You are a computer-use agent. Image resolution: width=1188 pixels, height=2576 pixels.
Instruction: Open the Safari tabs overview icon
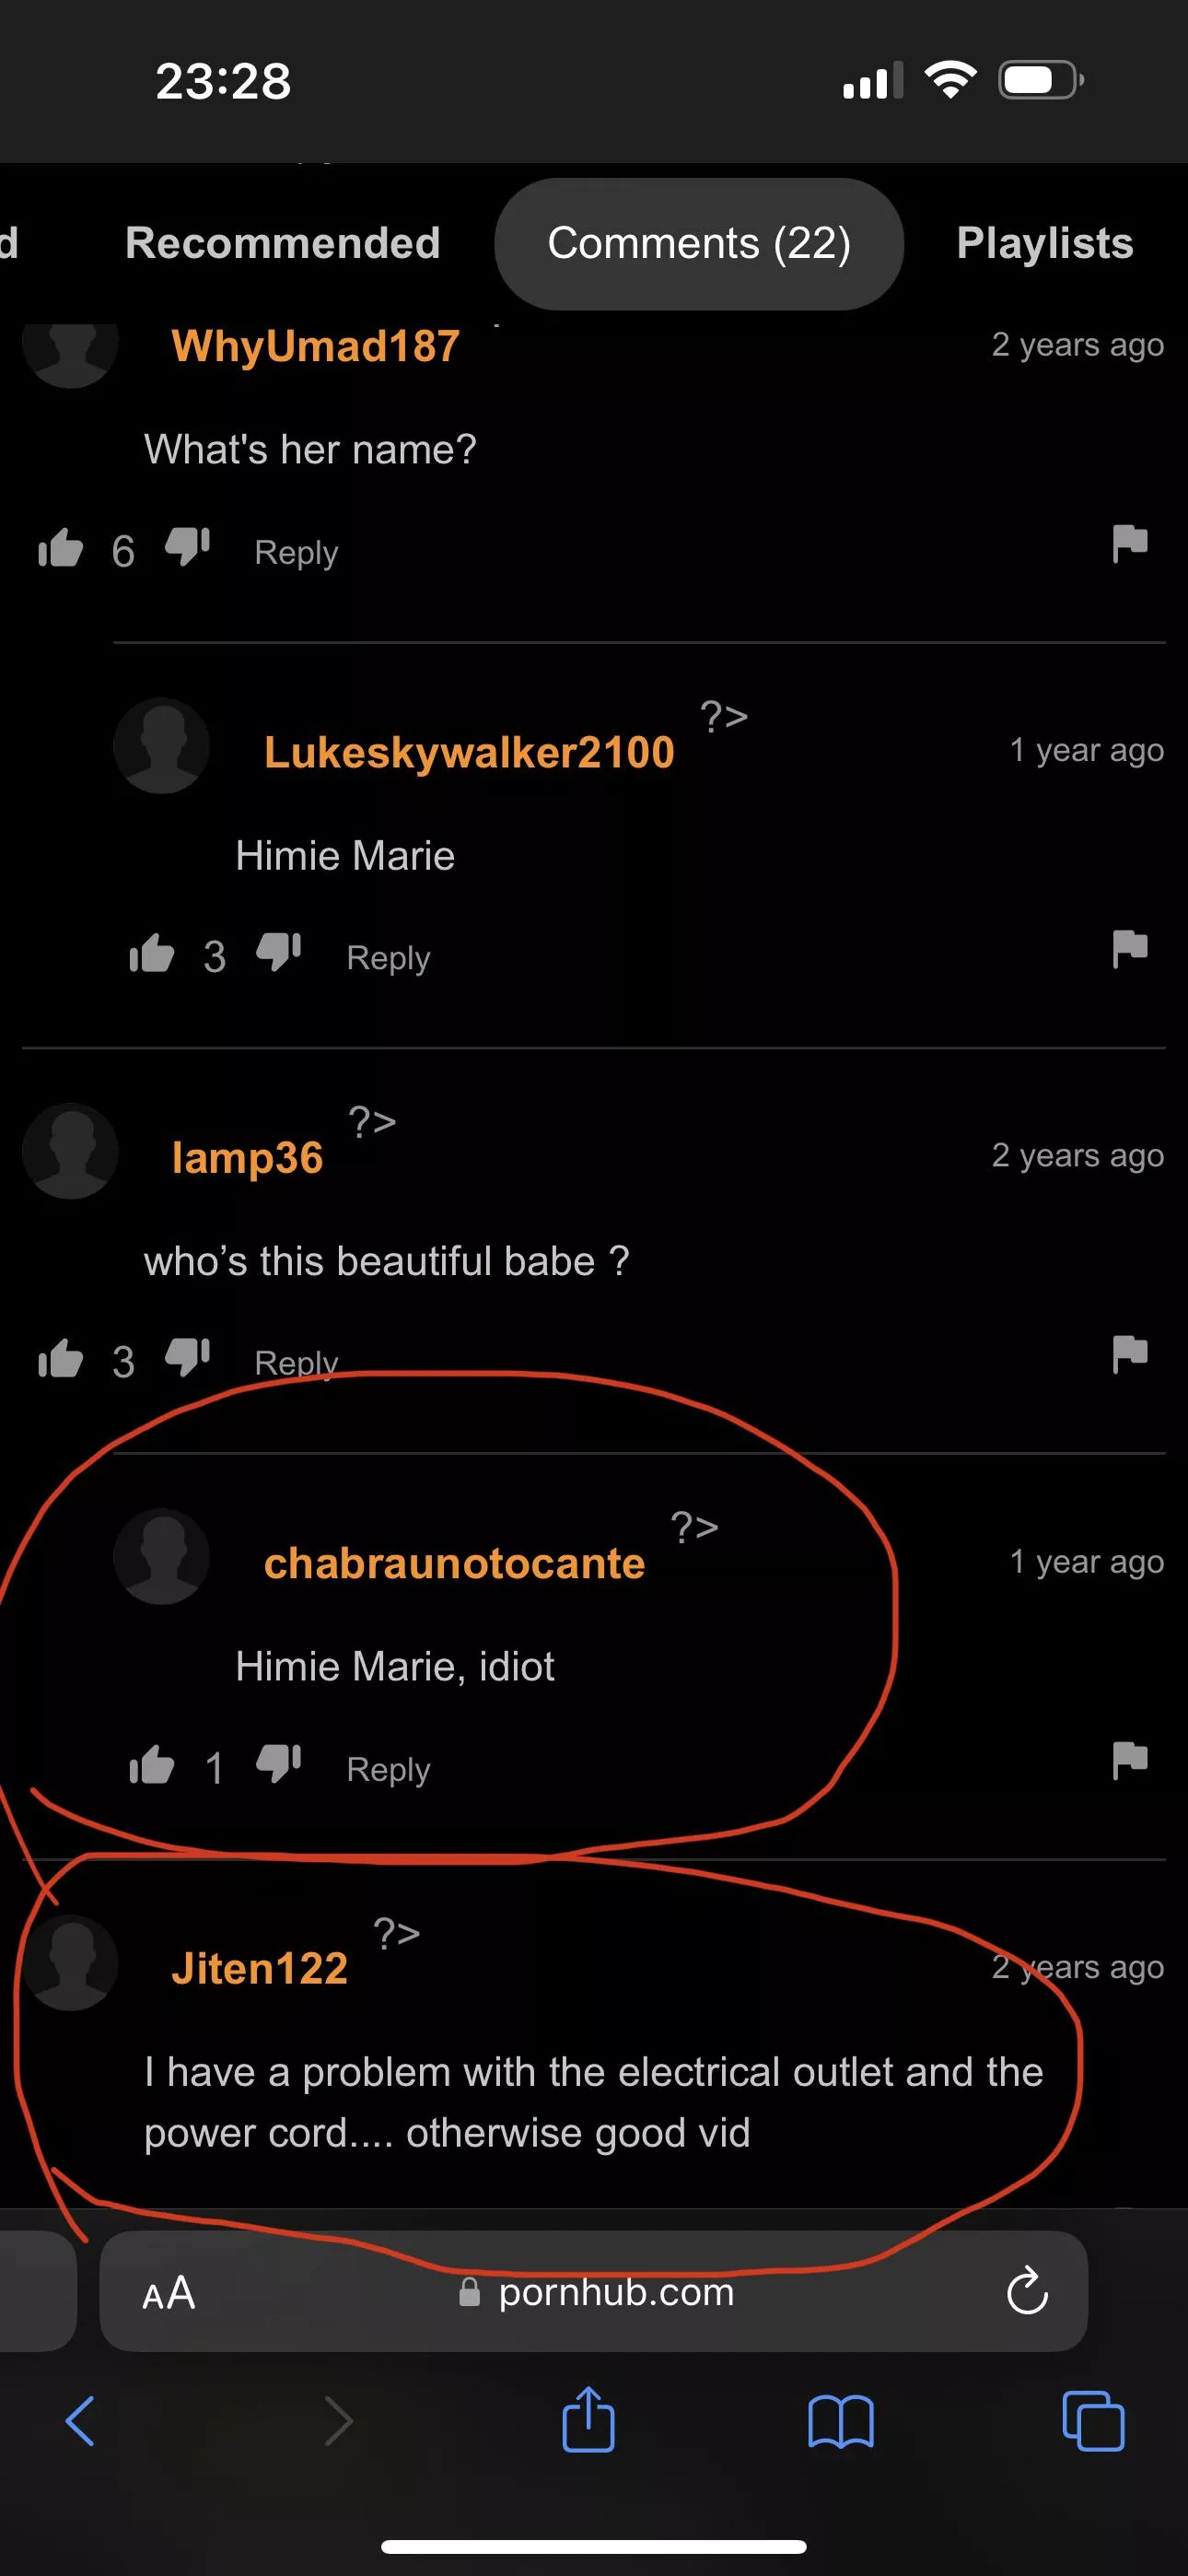click(x=1093, y=2421)
